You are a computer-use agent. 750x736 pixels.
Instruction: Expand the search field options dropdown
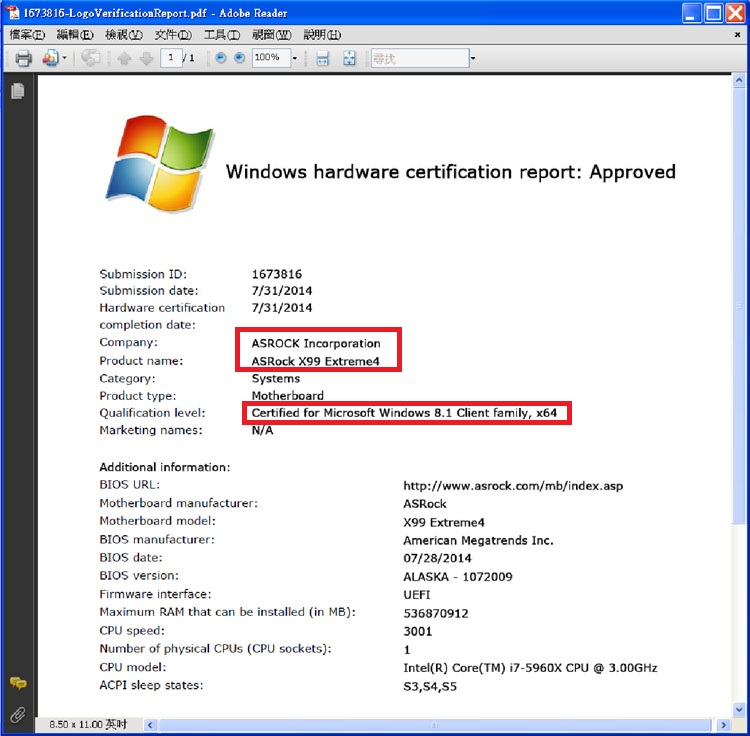click(473, 58)
